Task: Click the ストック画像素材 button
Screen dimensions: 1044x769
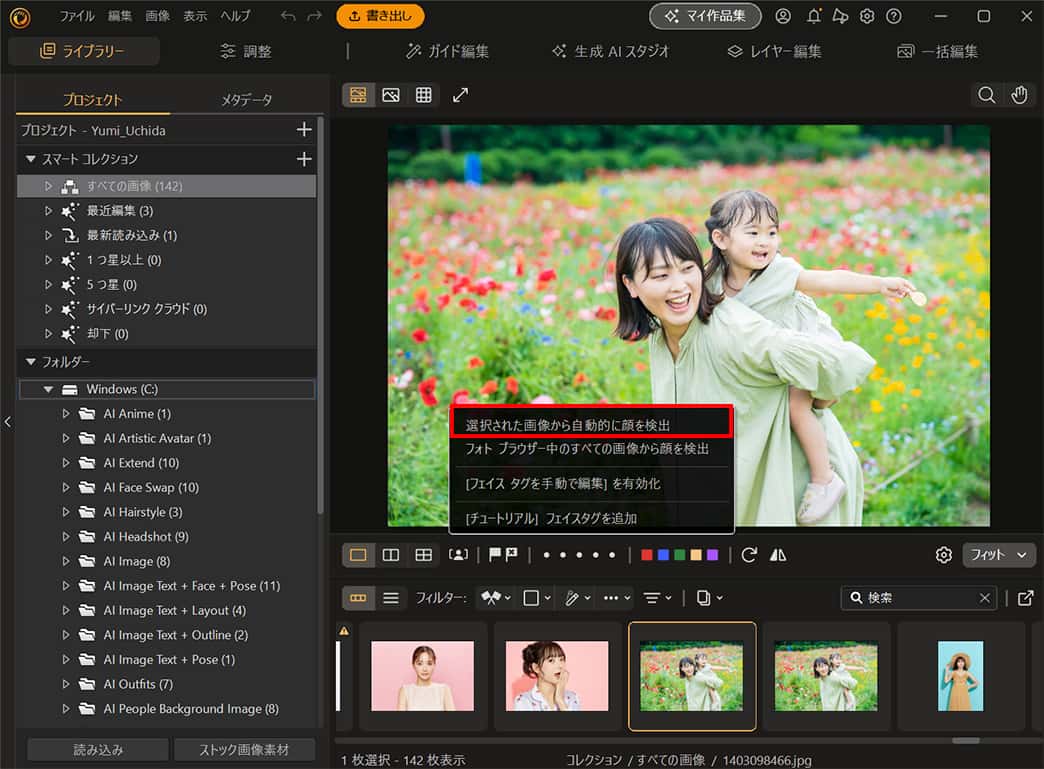Action: pos(244,750)
